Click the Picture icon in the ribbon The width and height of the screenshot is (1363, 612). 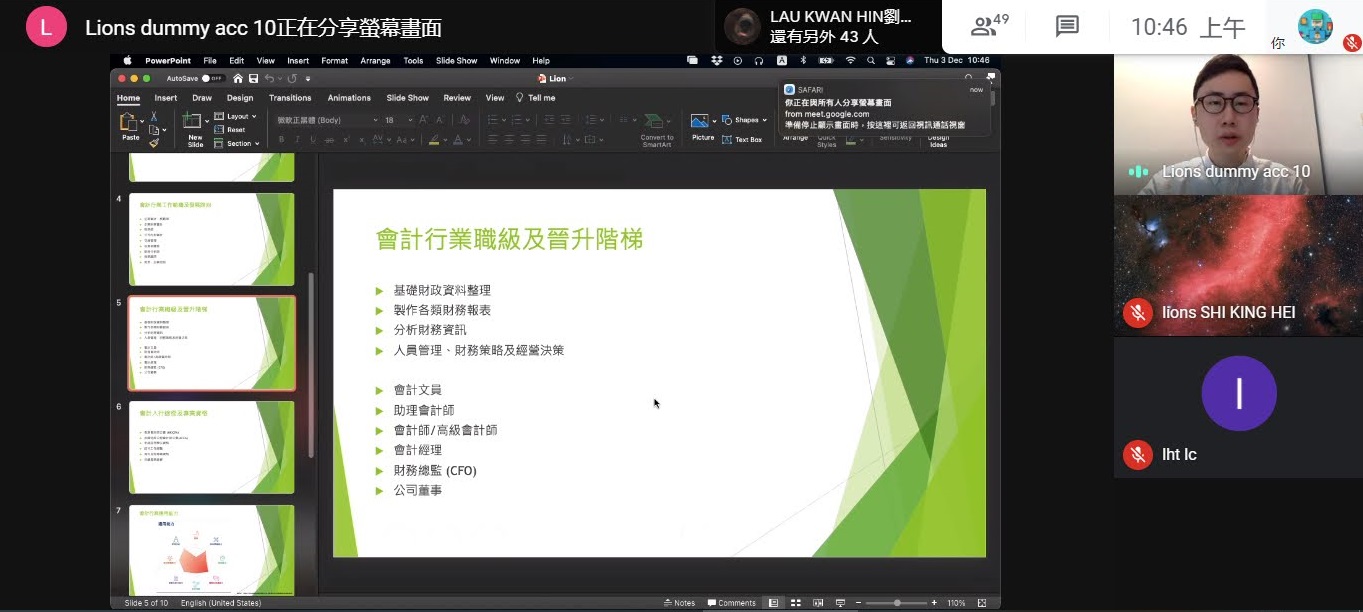coord(702,123)
